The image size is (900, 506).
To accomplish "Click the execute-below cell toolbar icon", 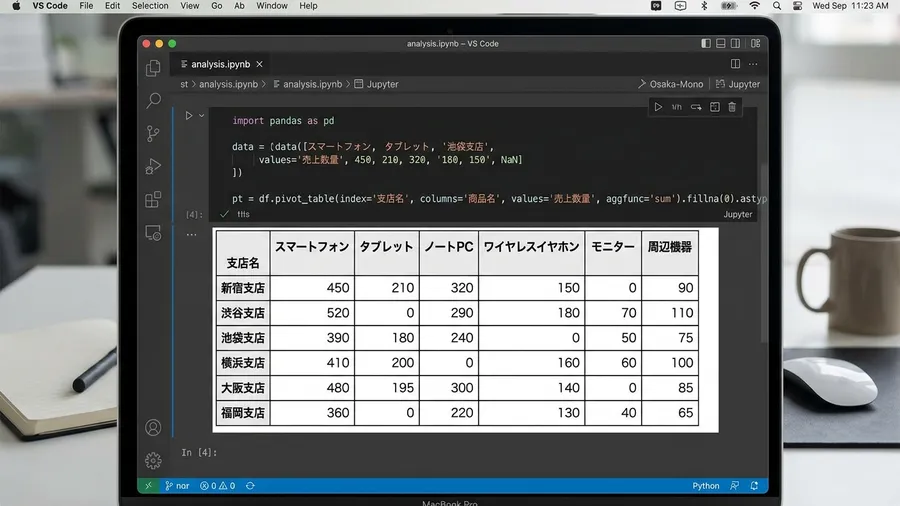I will click(696, 107).
